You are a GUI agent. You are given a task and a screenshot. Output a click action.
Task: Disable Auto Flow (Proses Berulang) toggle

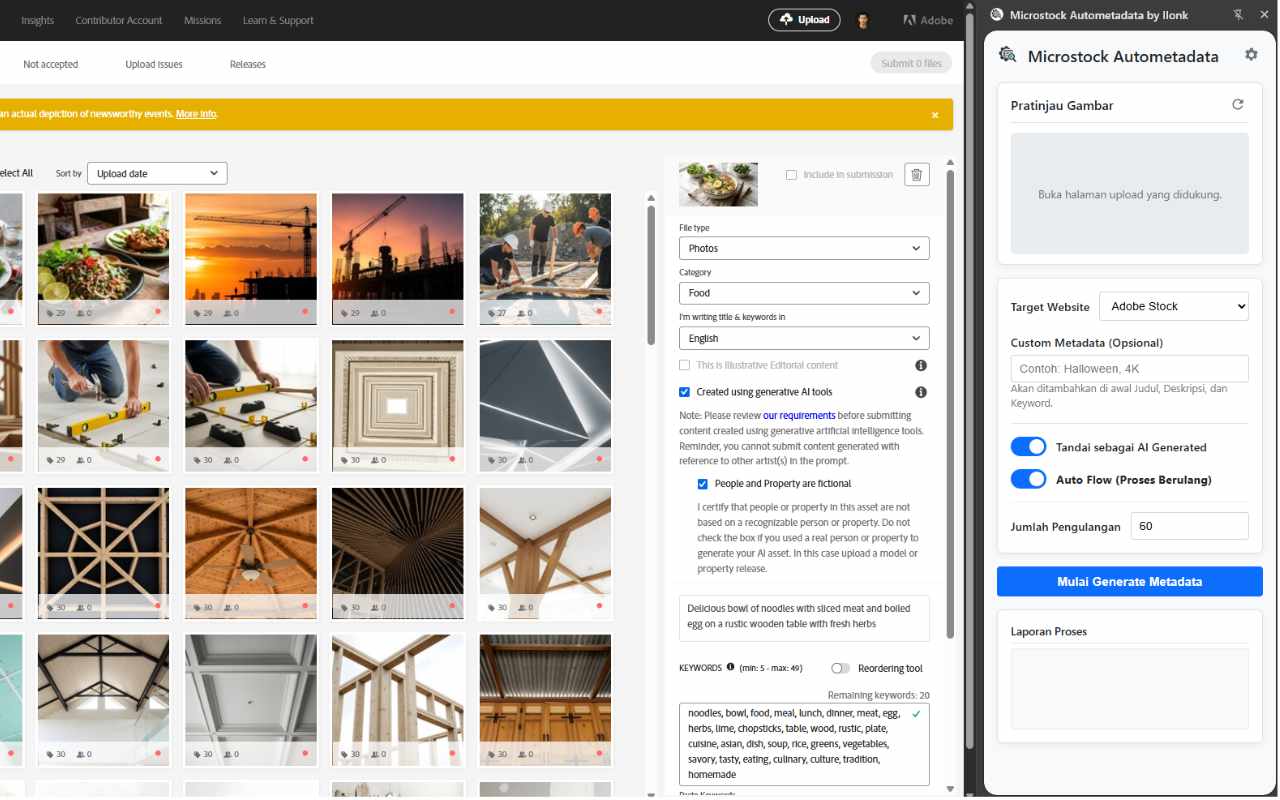pos(1028,479)
